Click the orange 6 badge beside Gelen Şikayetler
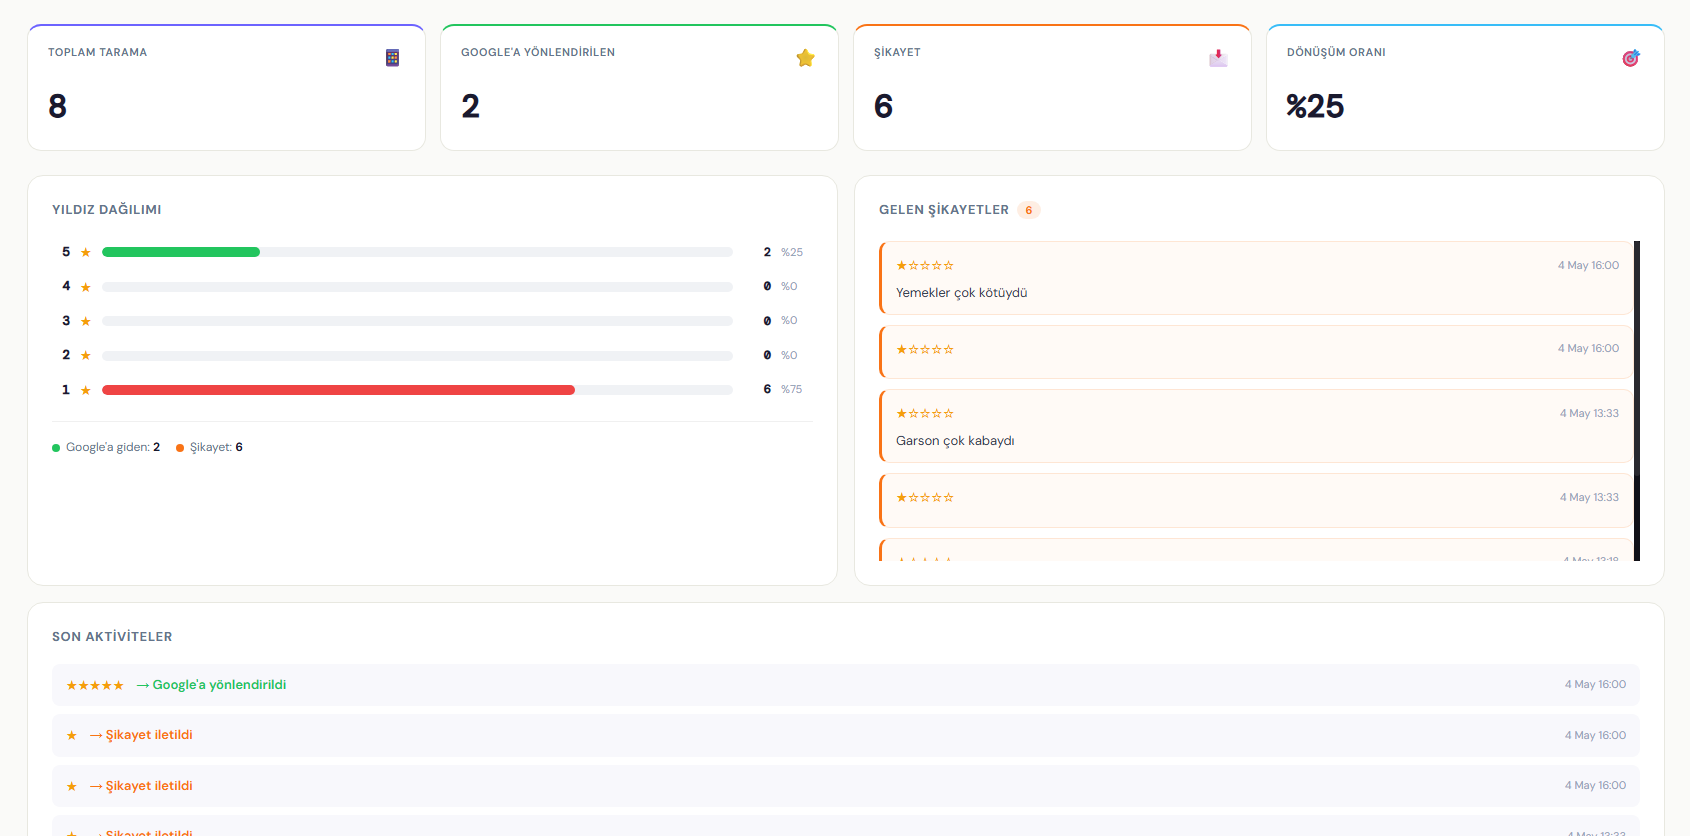This screenshot has width=1690, height=836. point(1029,210)
